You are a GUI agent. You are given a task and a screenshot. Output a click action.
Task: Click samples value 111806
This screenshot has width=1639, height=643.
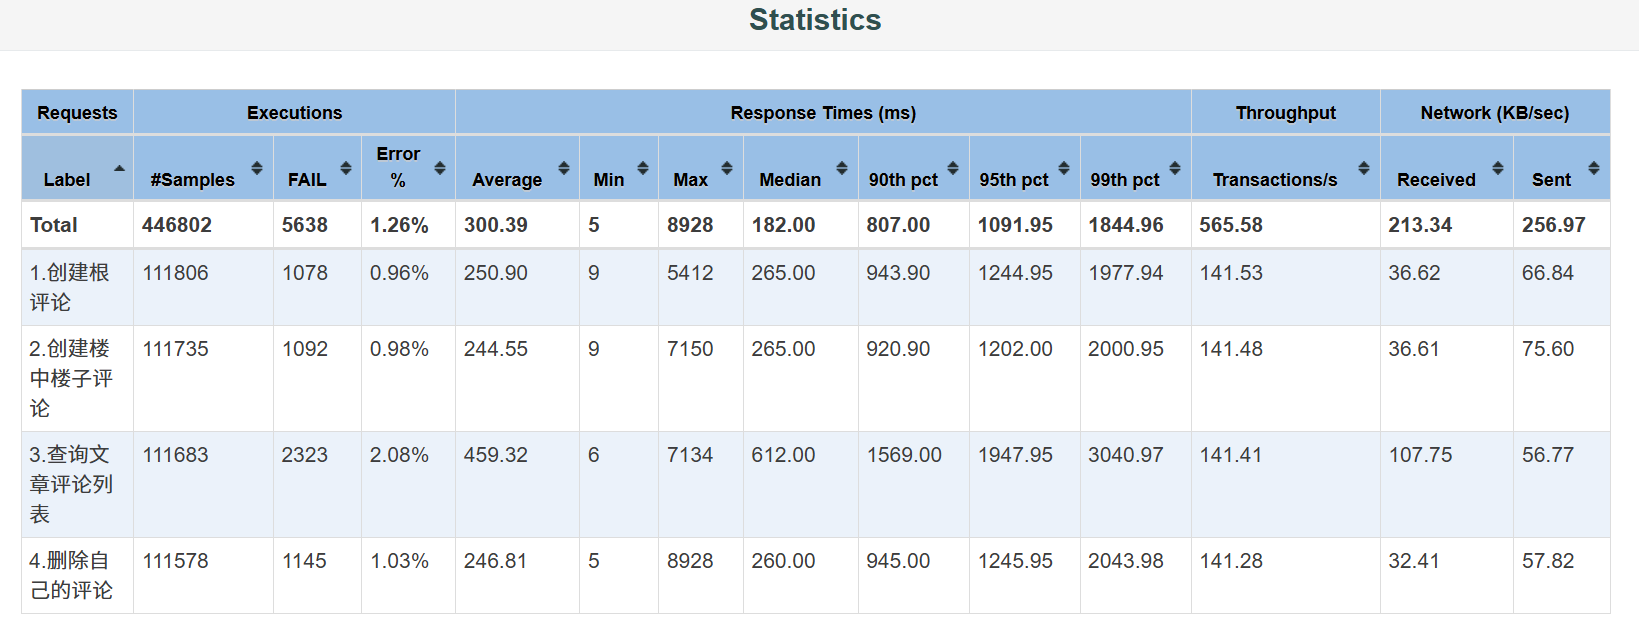pos(176,273)
